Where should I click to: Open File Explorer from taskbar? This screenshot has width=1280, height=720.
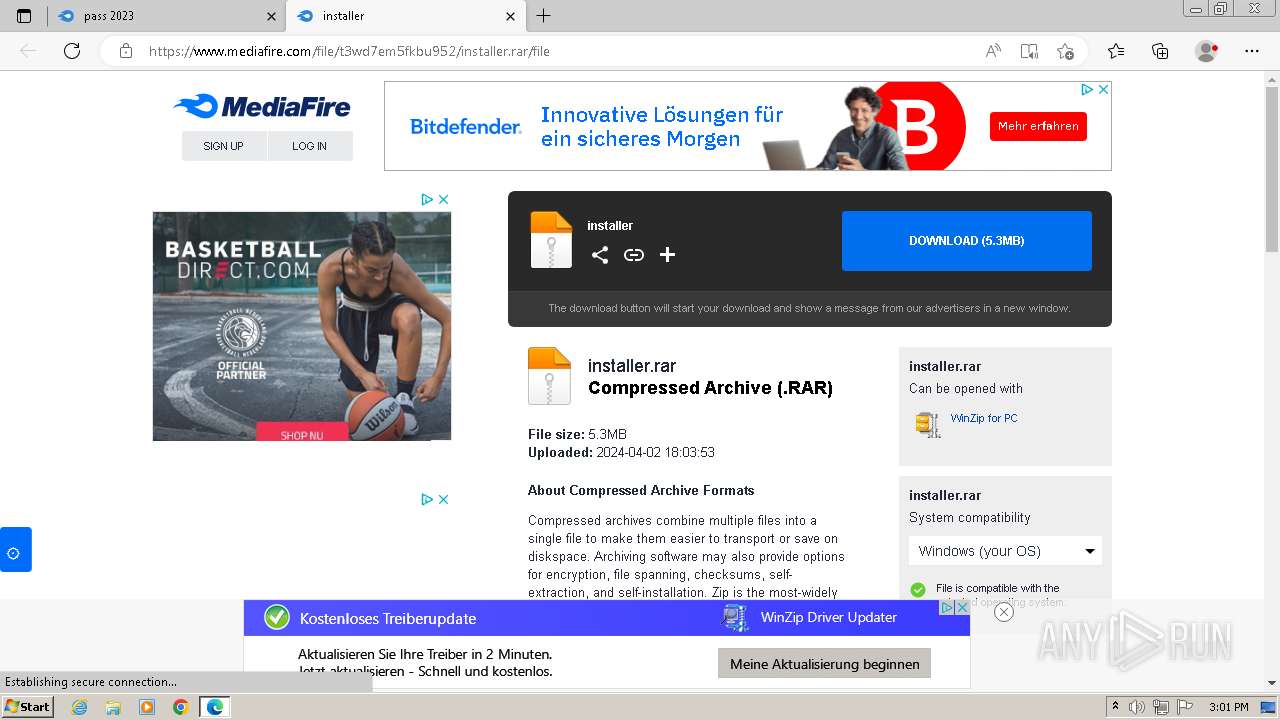coord(113,707)
